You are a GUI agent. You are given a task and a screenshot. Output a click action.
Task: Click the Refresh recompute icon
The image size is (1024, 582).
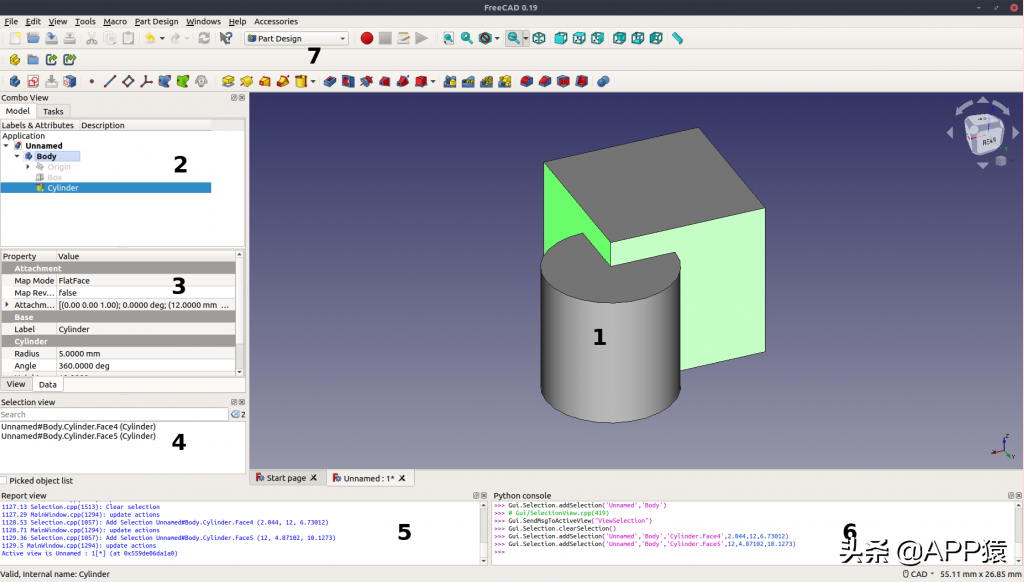point(204,38)
